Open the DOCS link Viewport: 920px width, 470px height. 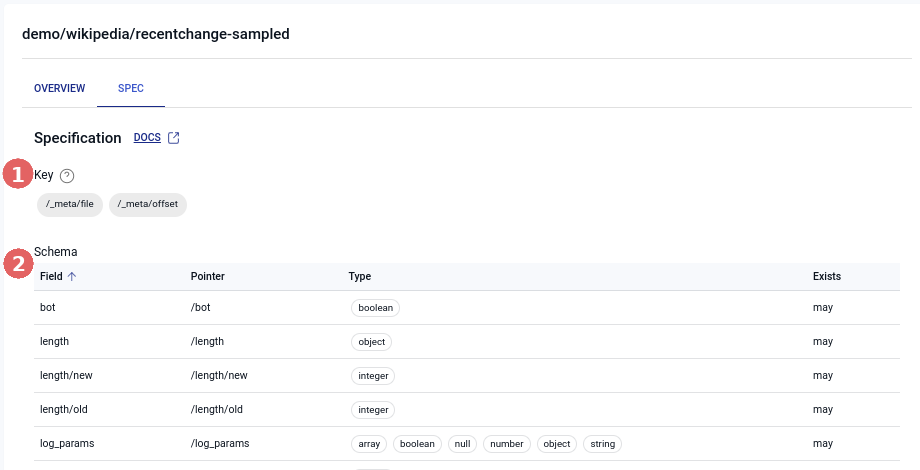click(147, 138)
